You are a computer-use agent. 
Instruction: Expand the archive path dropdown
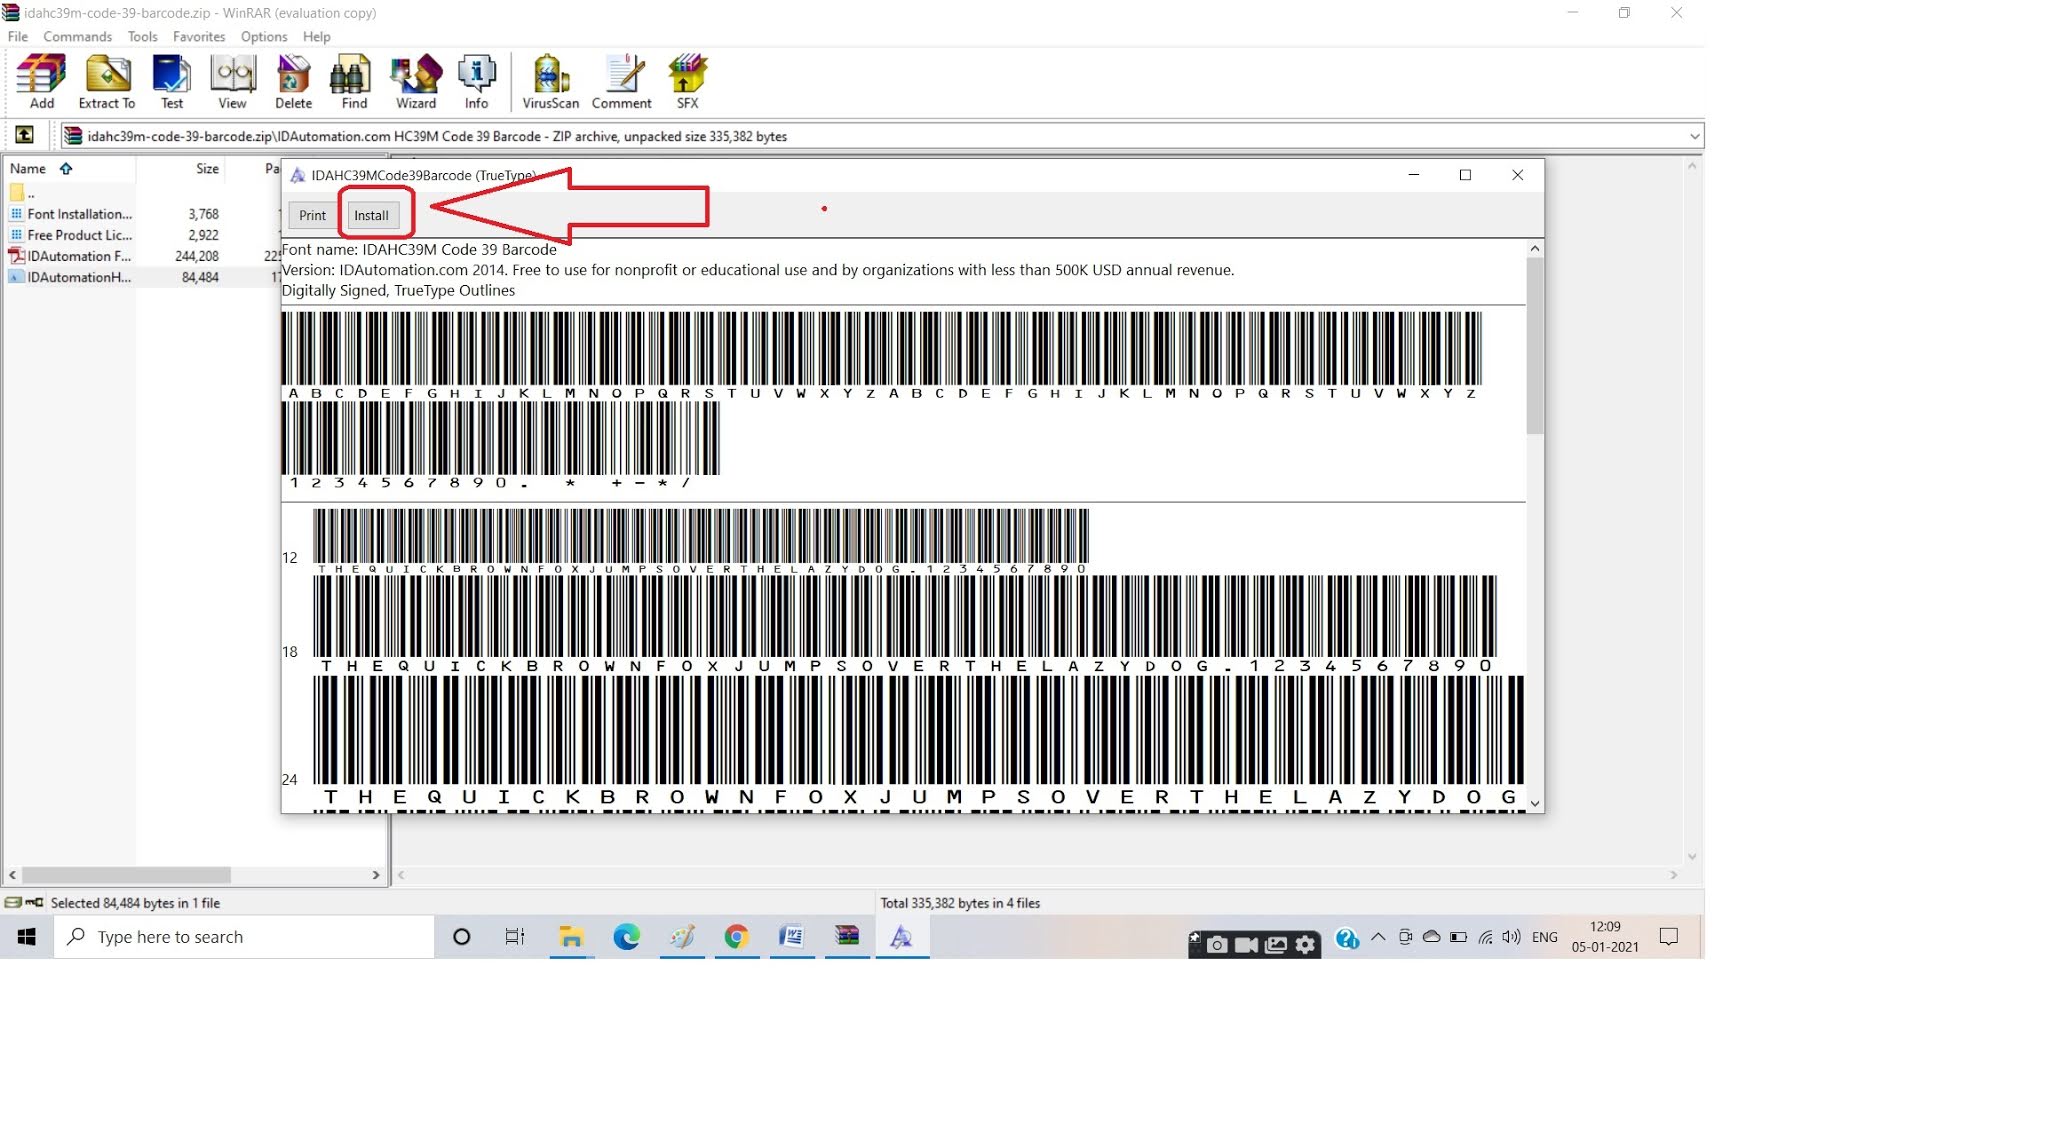click(x=1692, y=135)
